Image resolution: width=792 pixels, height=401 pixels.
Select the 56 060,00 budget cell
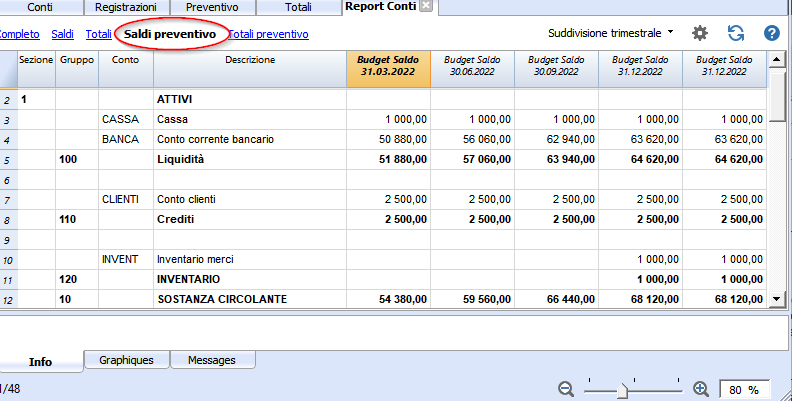(x=472, y=139)
